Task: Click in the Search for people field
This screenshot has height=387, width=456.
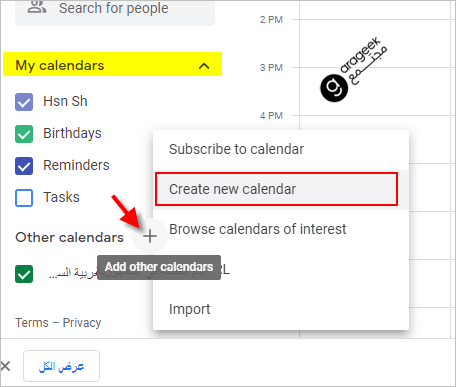Action: (x=115, y=10)
